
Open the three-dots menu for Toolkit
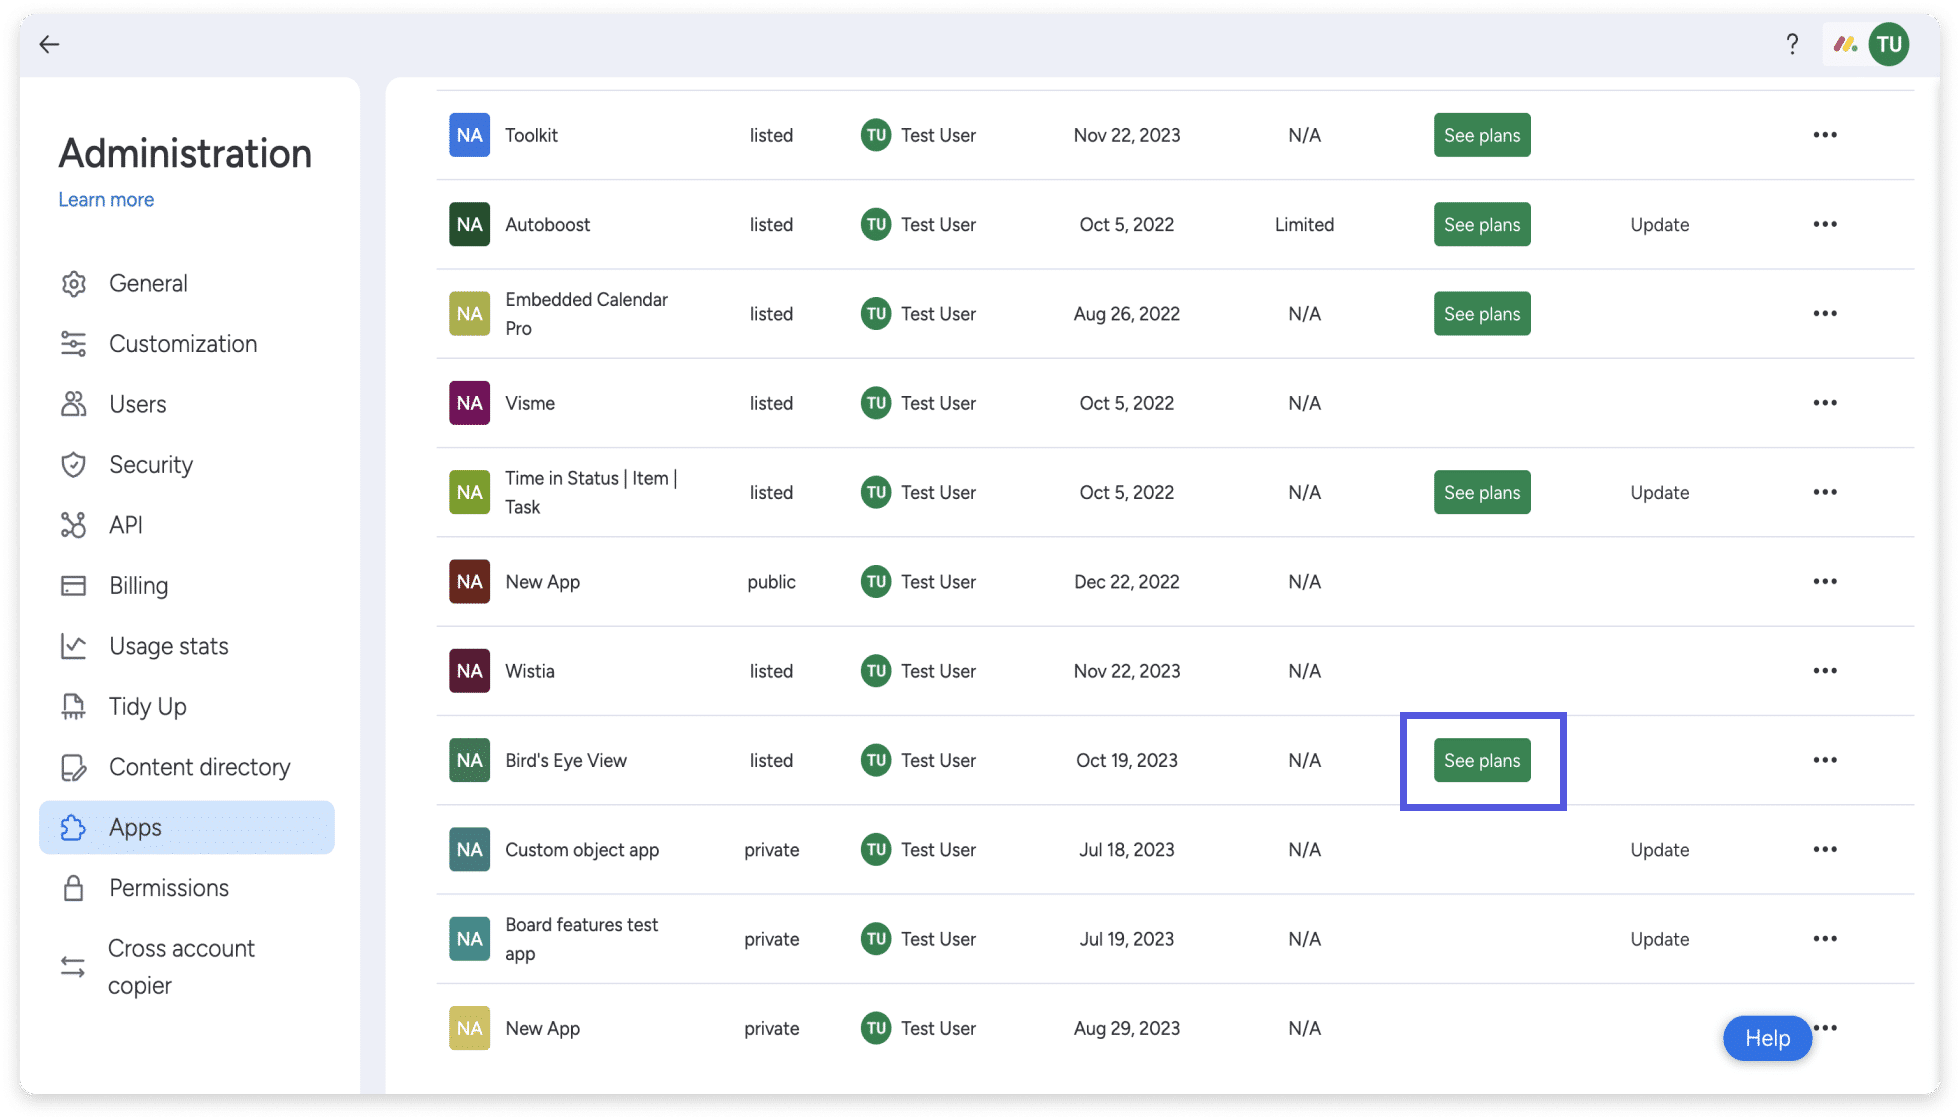(1825, 135)
